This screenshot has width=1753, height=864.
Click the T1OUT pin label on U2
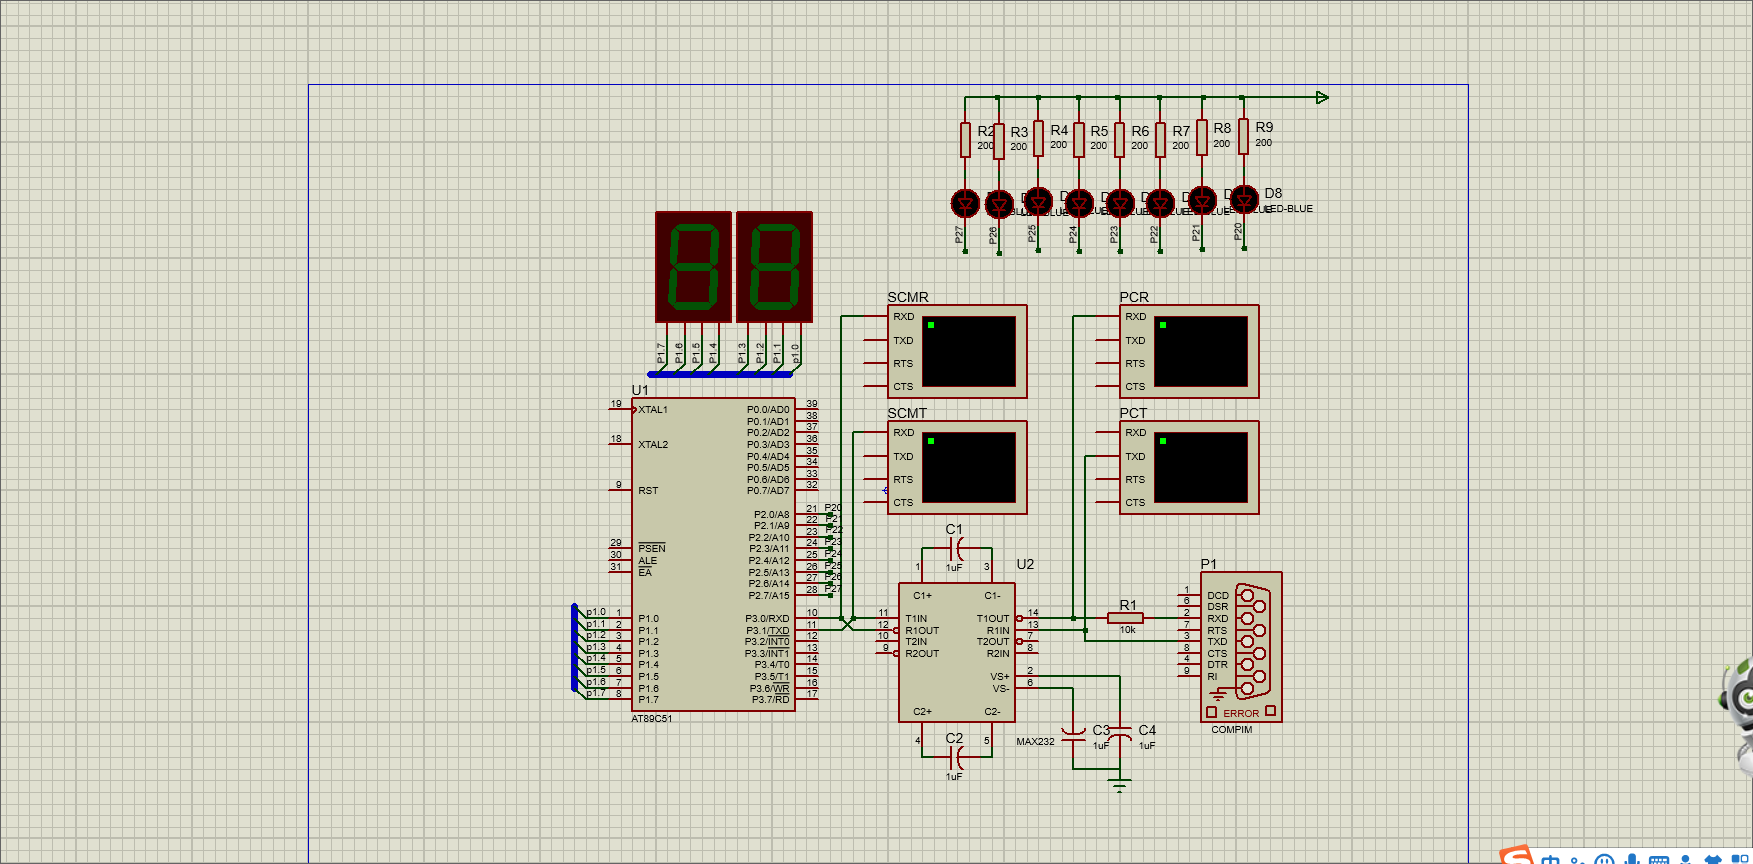[993, 619]
